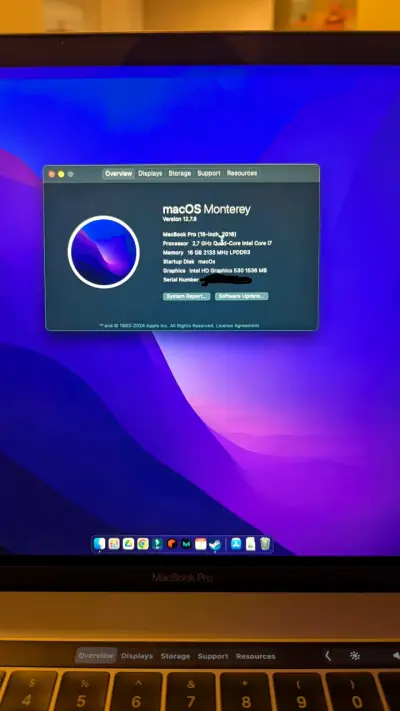400x711 pixels.
Task: Click the MacBook Pro model line
Action: pyautogui.click(x=199, y=234)
